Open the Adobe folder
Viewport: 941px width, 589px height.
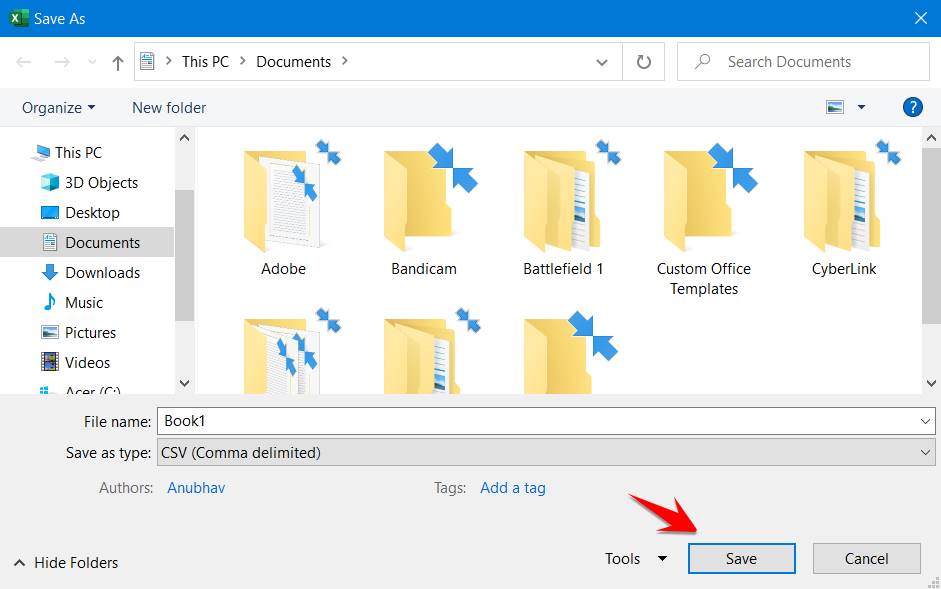283,207
